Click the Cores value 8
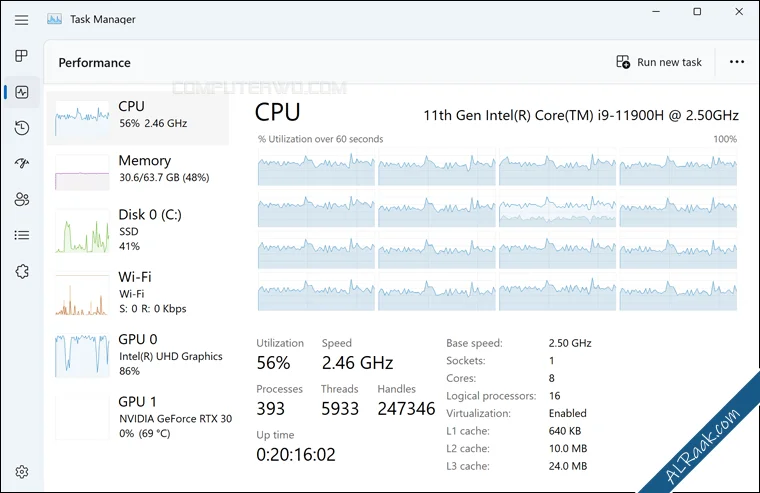The image size is (760, 493). [552, 378]
